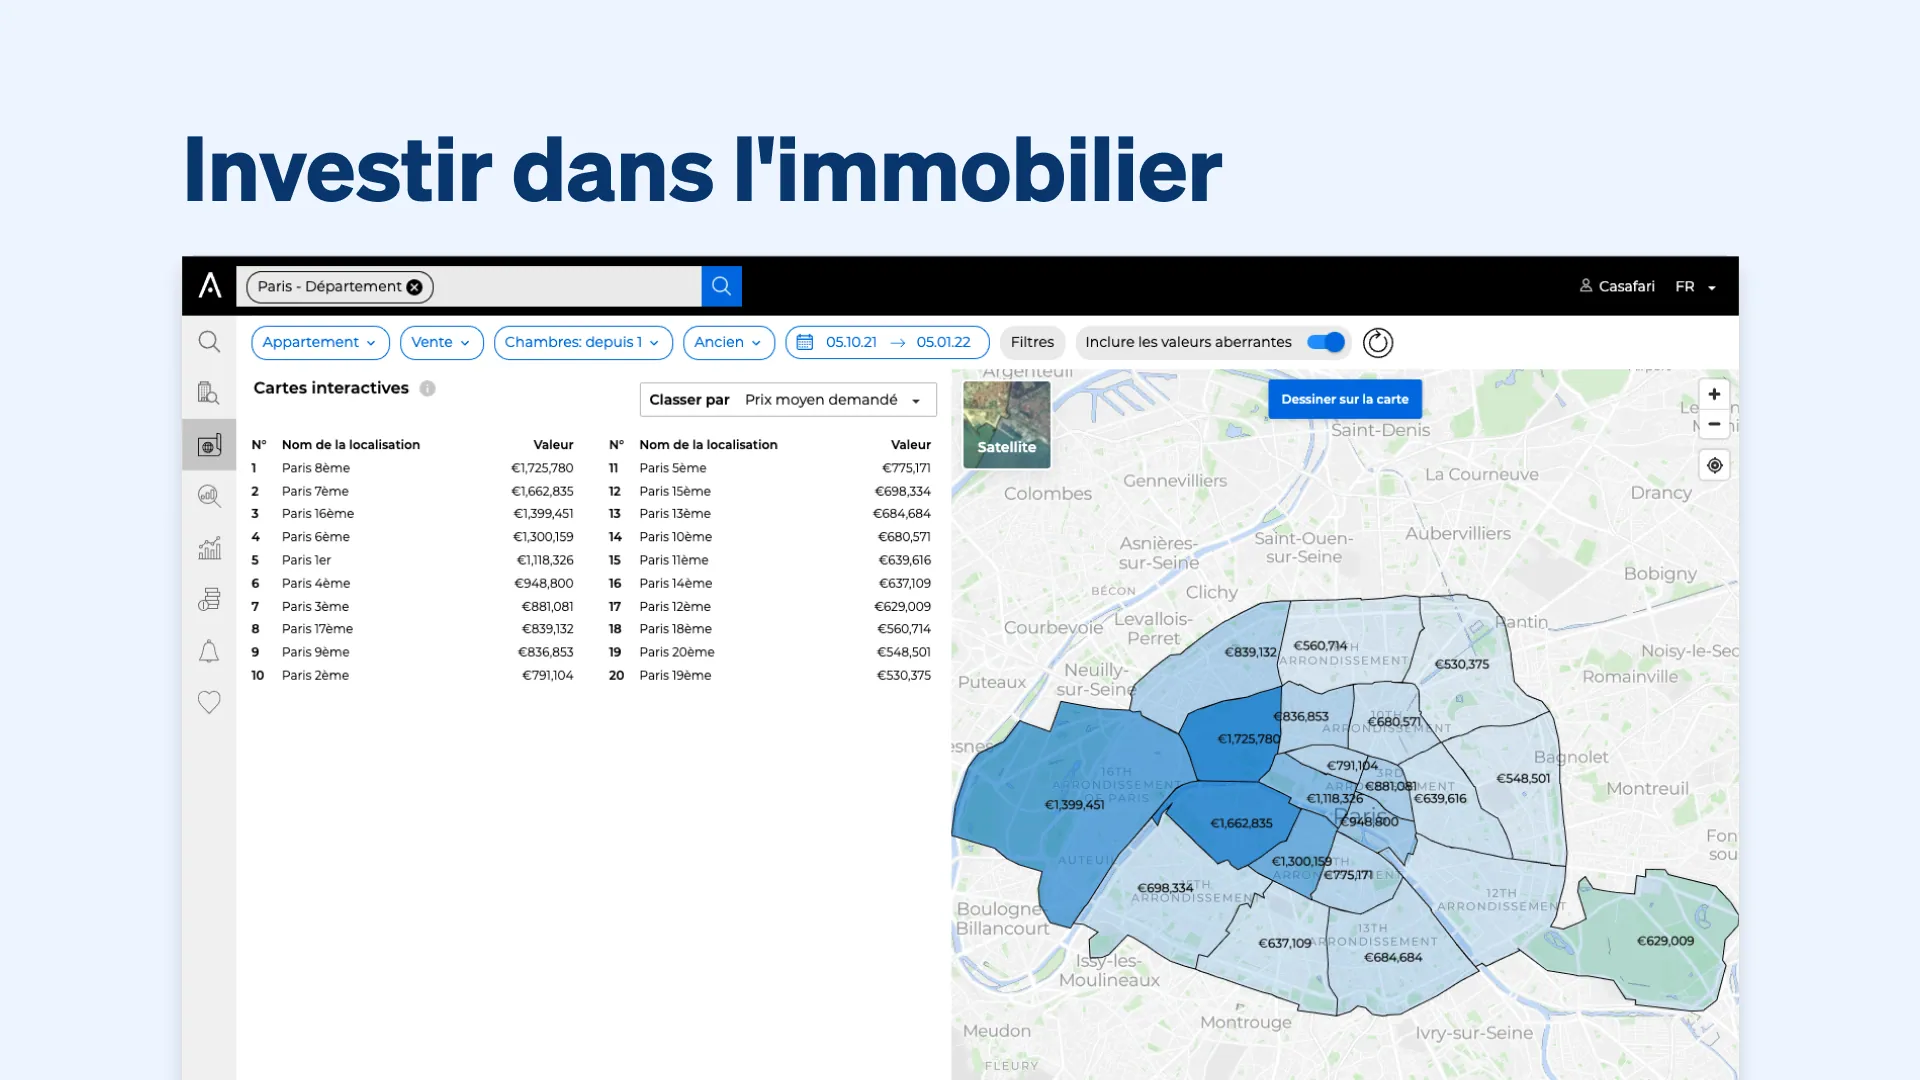The image size is (1920, 1080).
Task: Click the Filtres button
Action: click(x=1032, y=342)
